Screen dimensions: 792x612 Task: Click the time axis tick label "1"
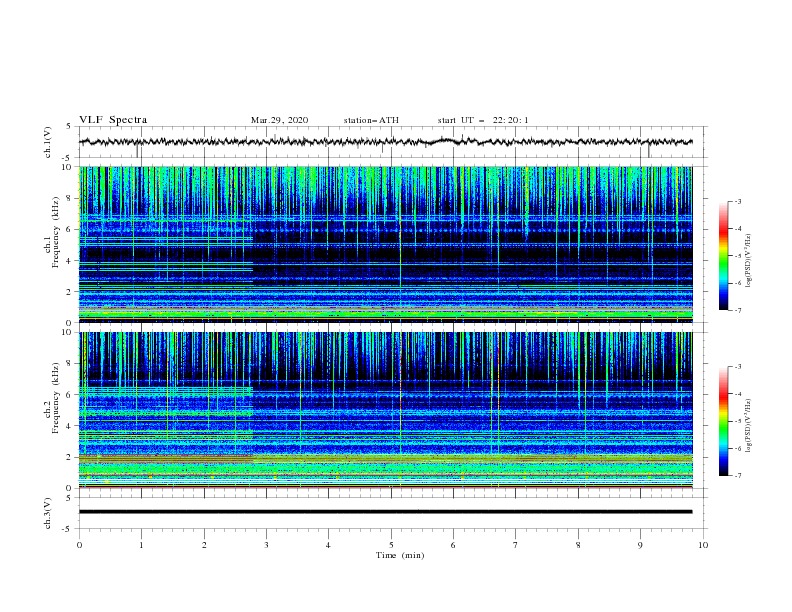141,545
